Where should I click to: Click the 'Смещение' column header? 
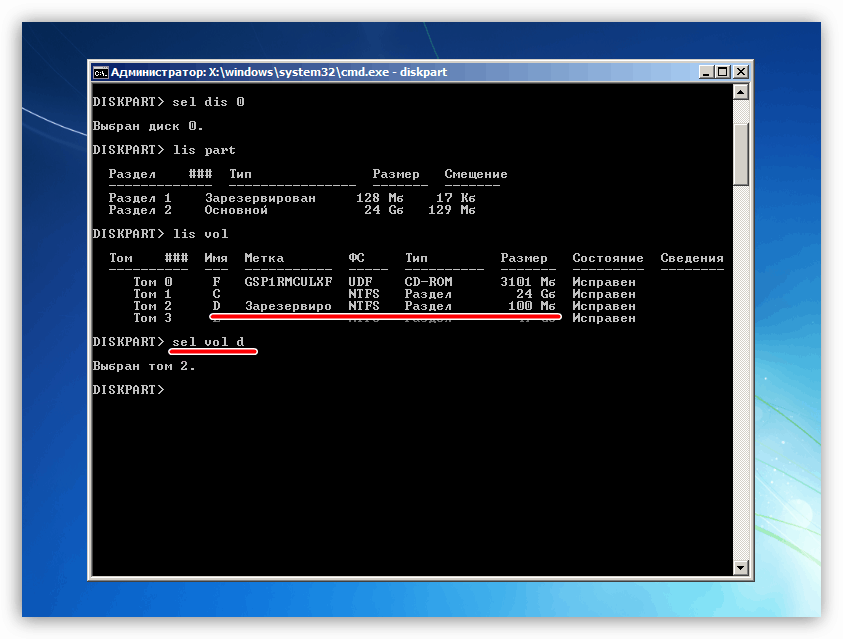(476, 174)
